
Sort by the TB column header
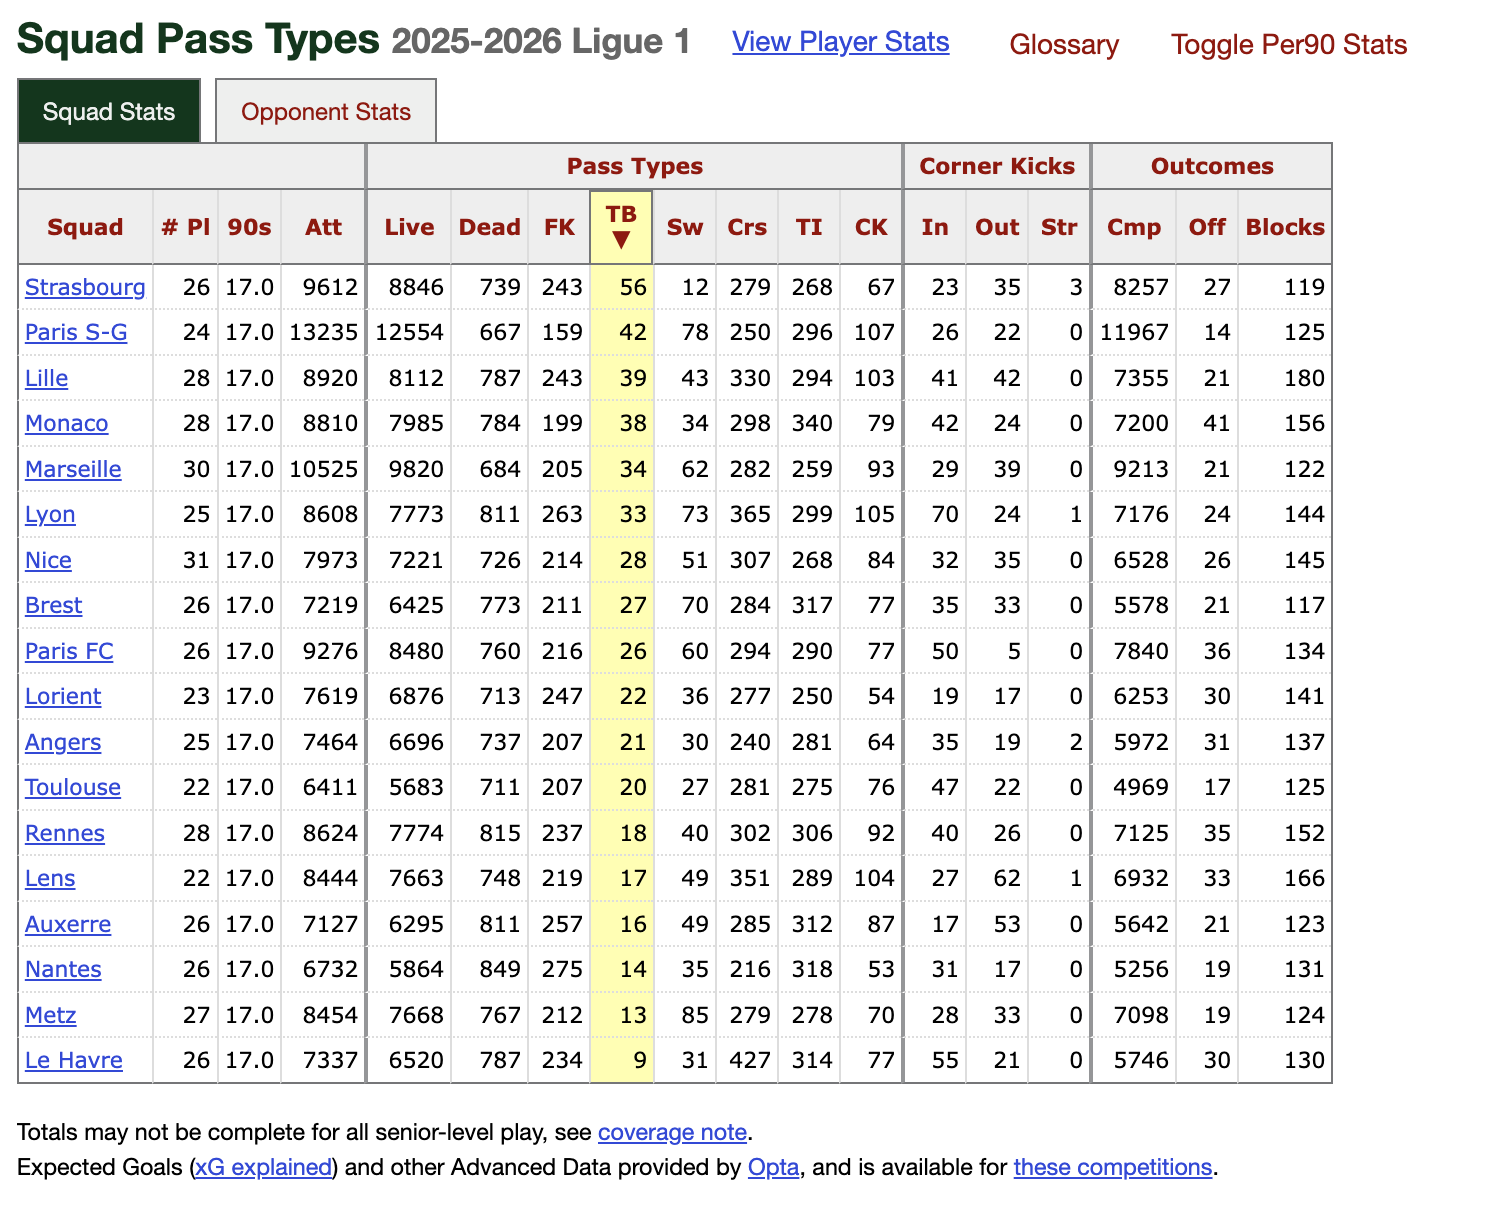pyautogui.click(x=621, y=227)
